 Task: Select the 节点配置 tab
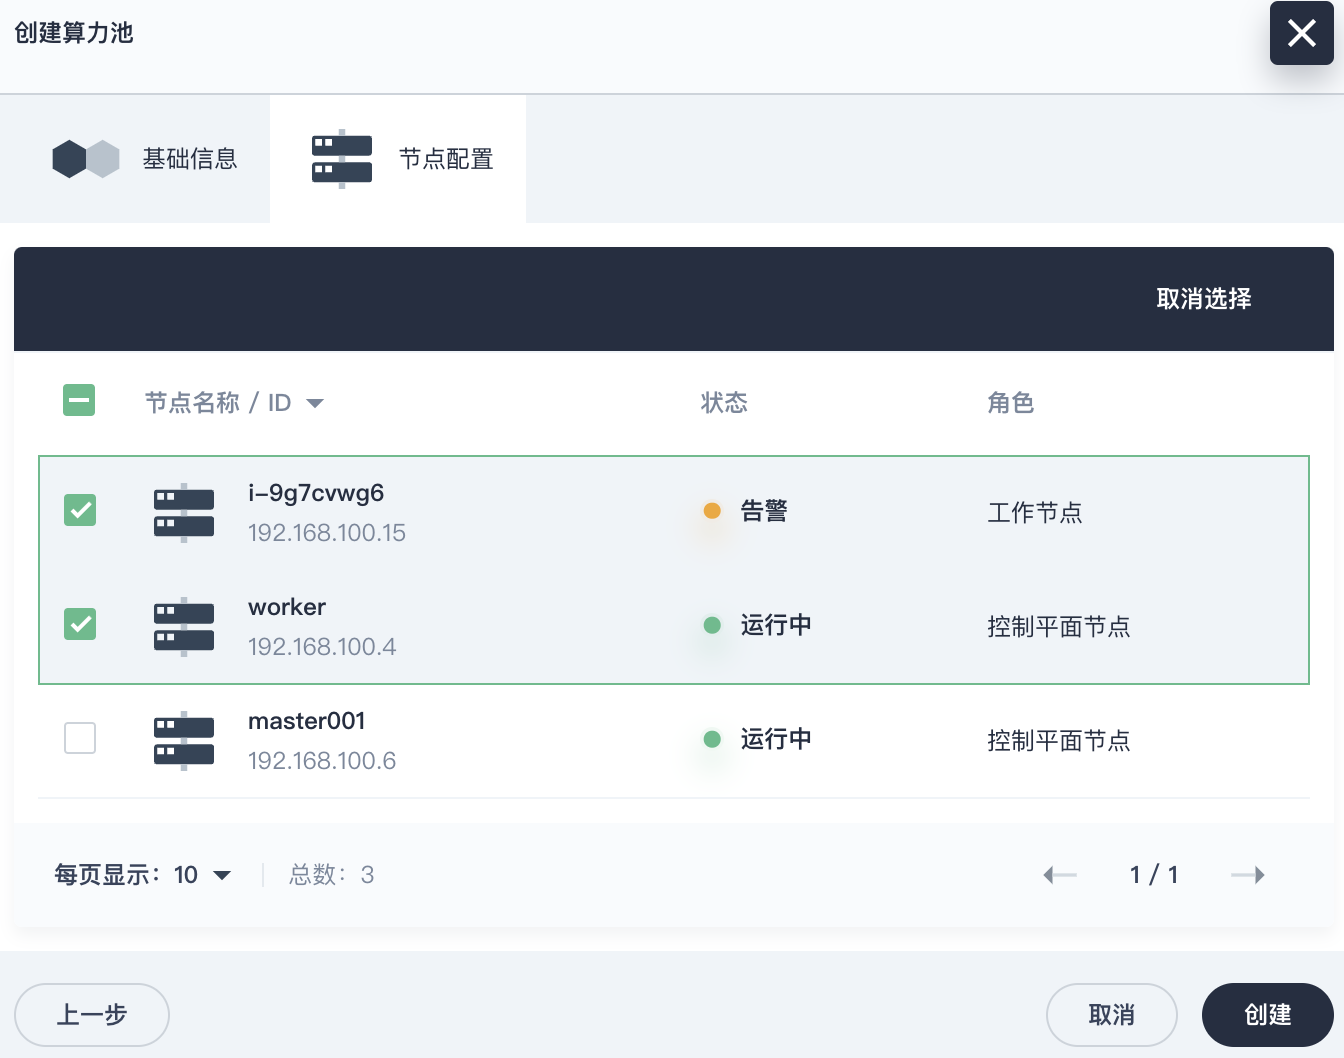(x=446, y=159)
